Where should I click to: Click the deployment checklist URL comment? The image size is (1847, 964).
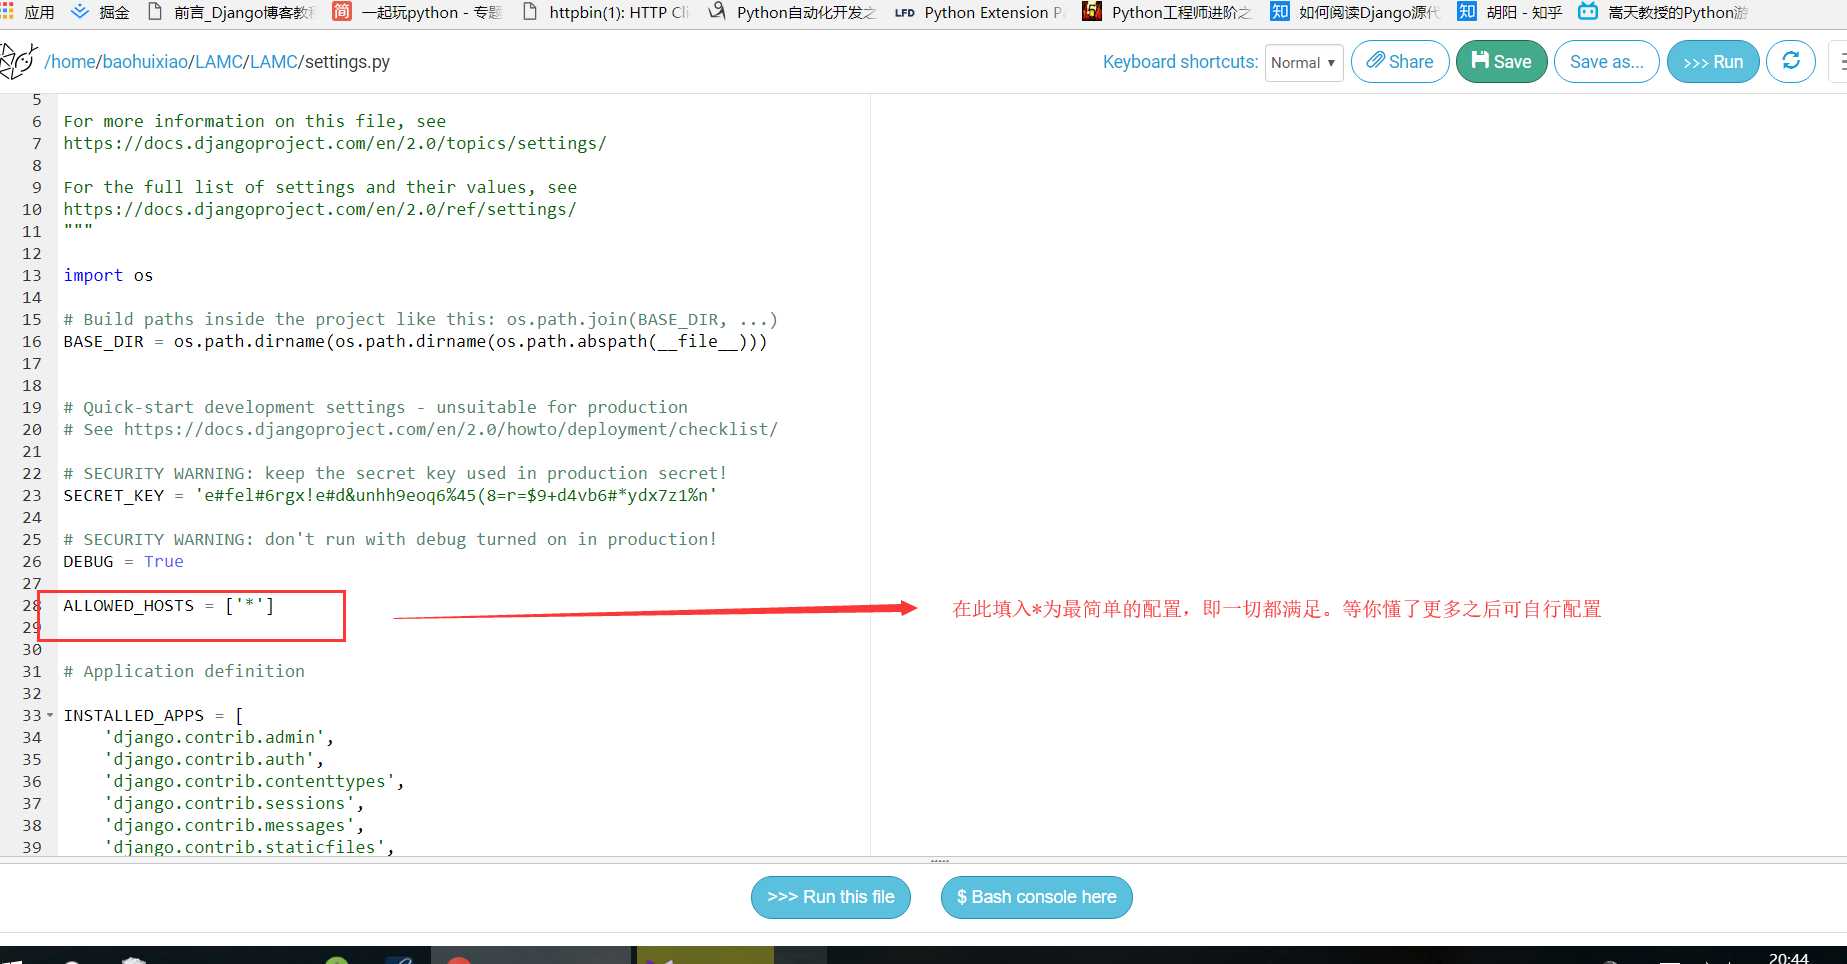click(x=420, y=429)
